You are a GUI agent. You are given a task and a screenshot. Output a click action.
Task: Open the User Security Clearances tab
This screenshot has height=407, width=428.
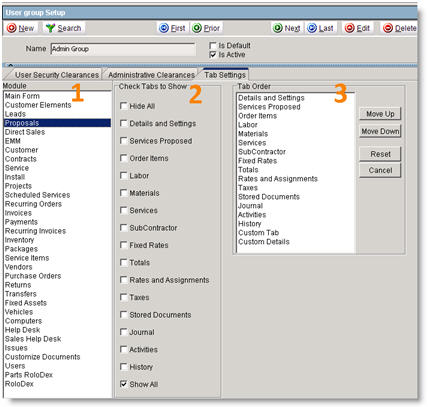(x=57, y=75)
